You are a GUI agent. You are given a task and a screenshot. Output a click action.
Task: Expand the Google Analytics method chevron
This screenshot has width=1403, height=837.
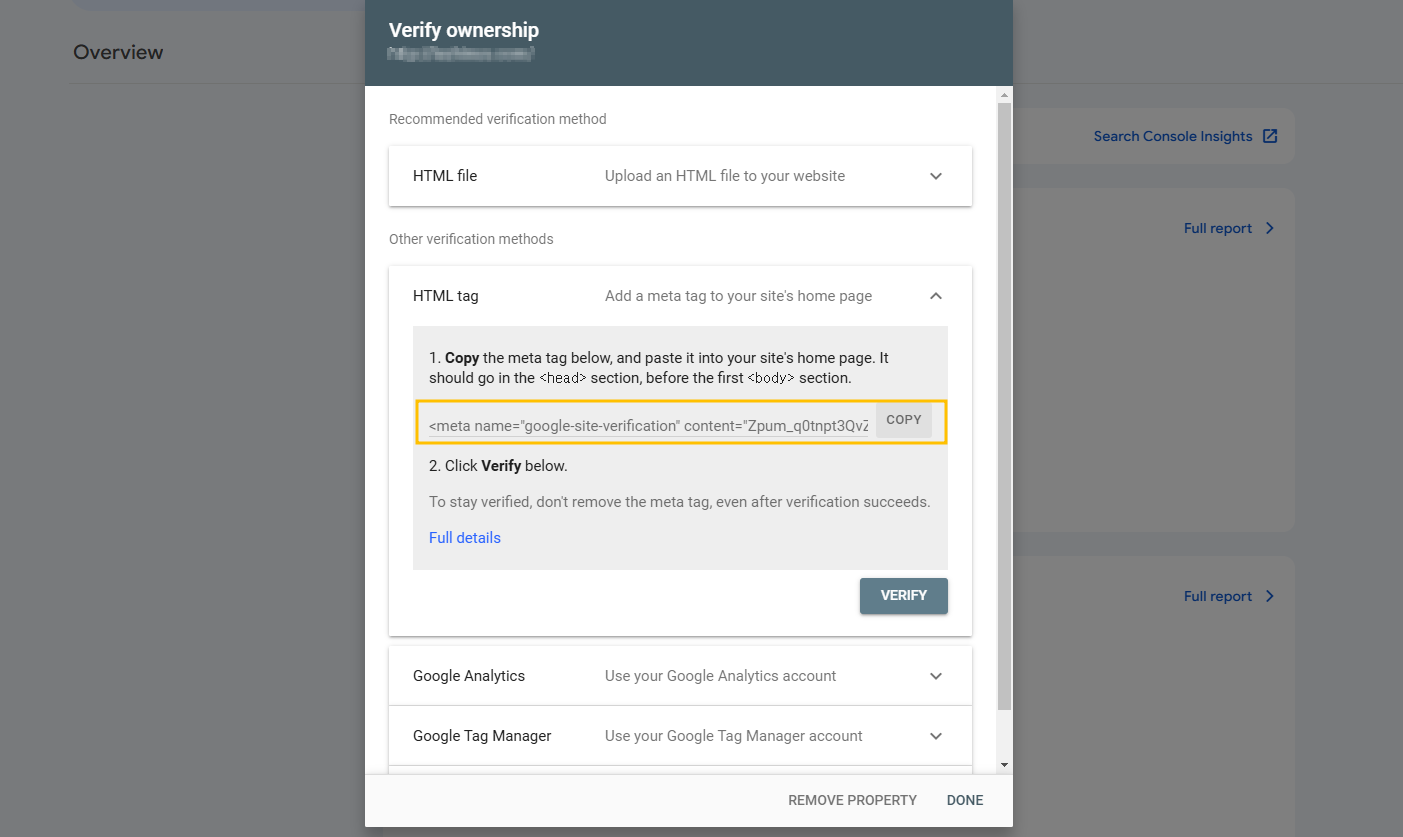pos(936,676)
